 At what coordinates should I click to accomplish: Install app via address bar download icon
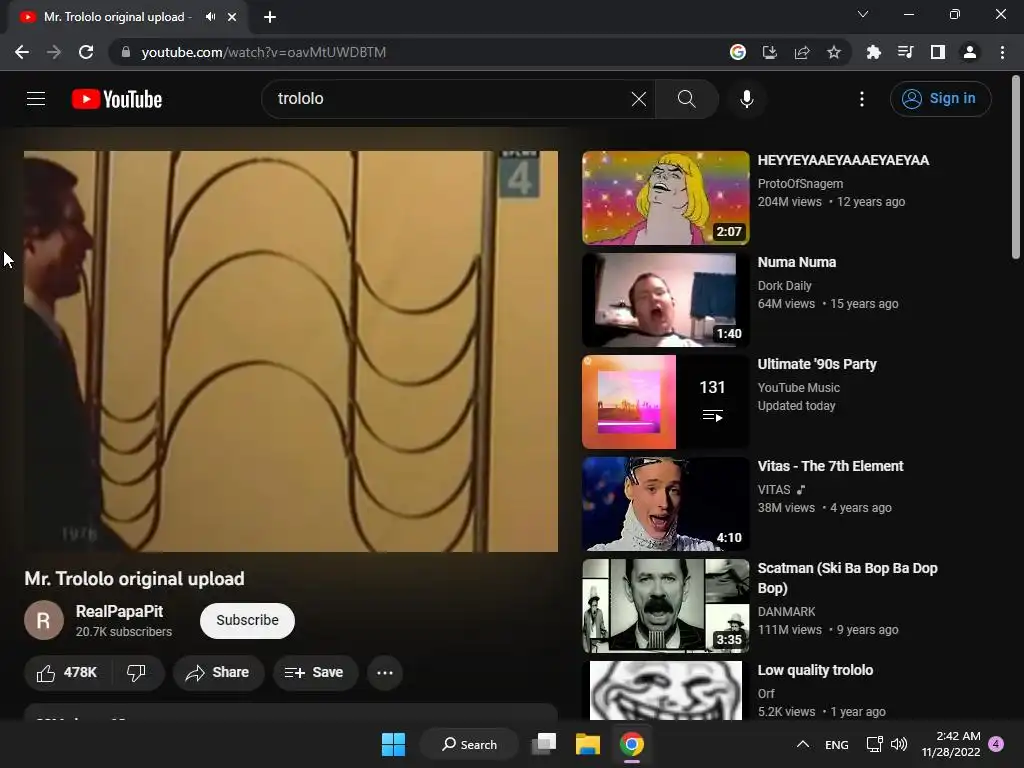click(769, 52)
